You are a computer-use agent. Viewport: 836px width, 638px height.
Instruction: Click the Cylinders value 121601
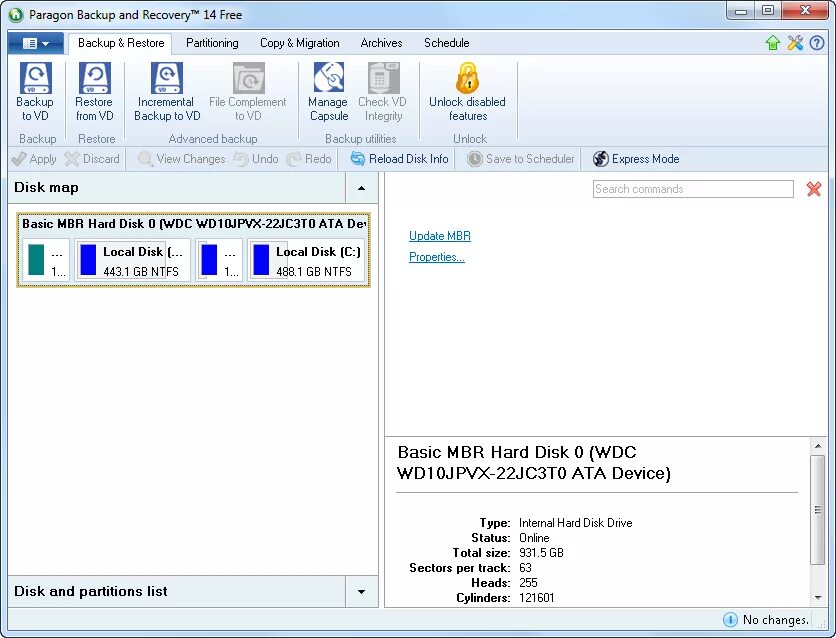[x=536, y=597]
